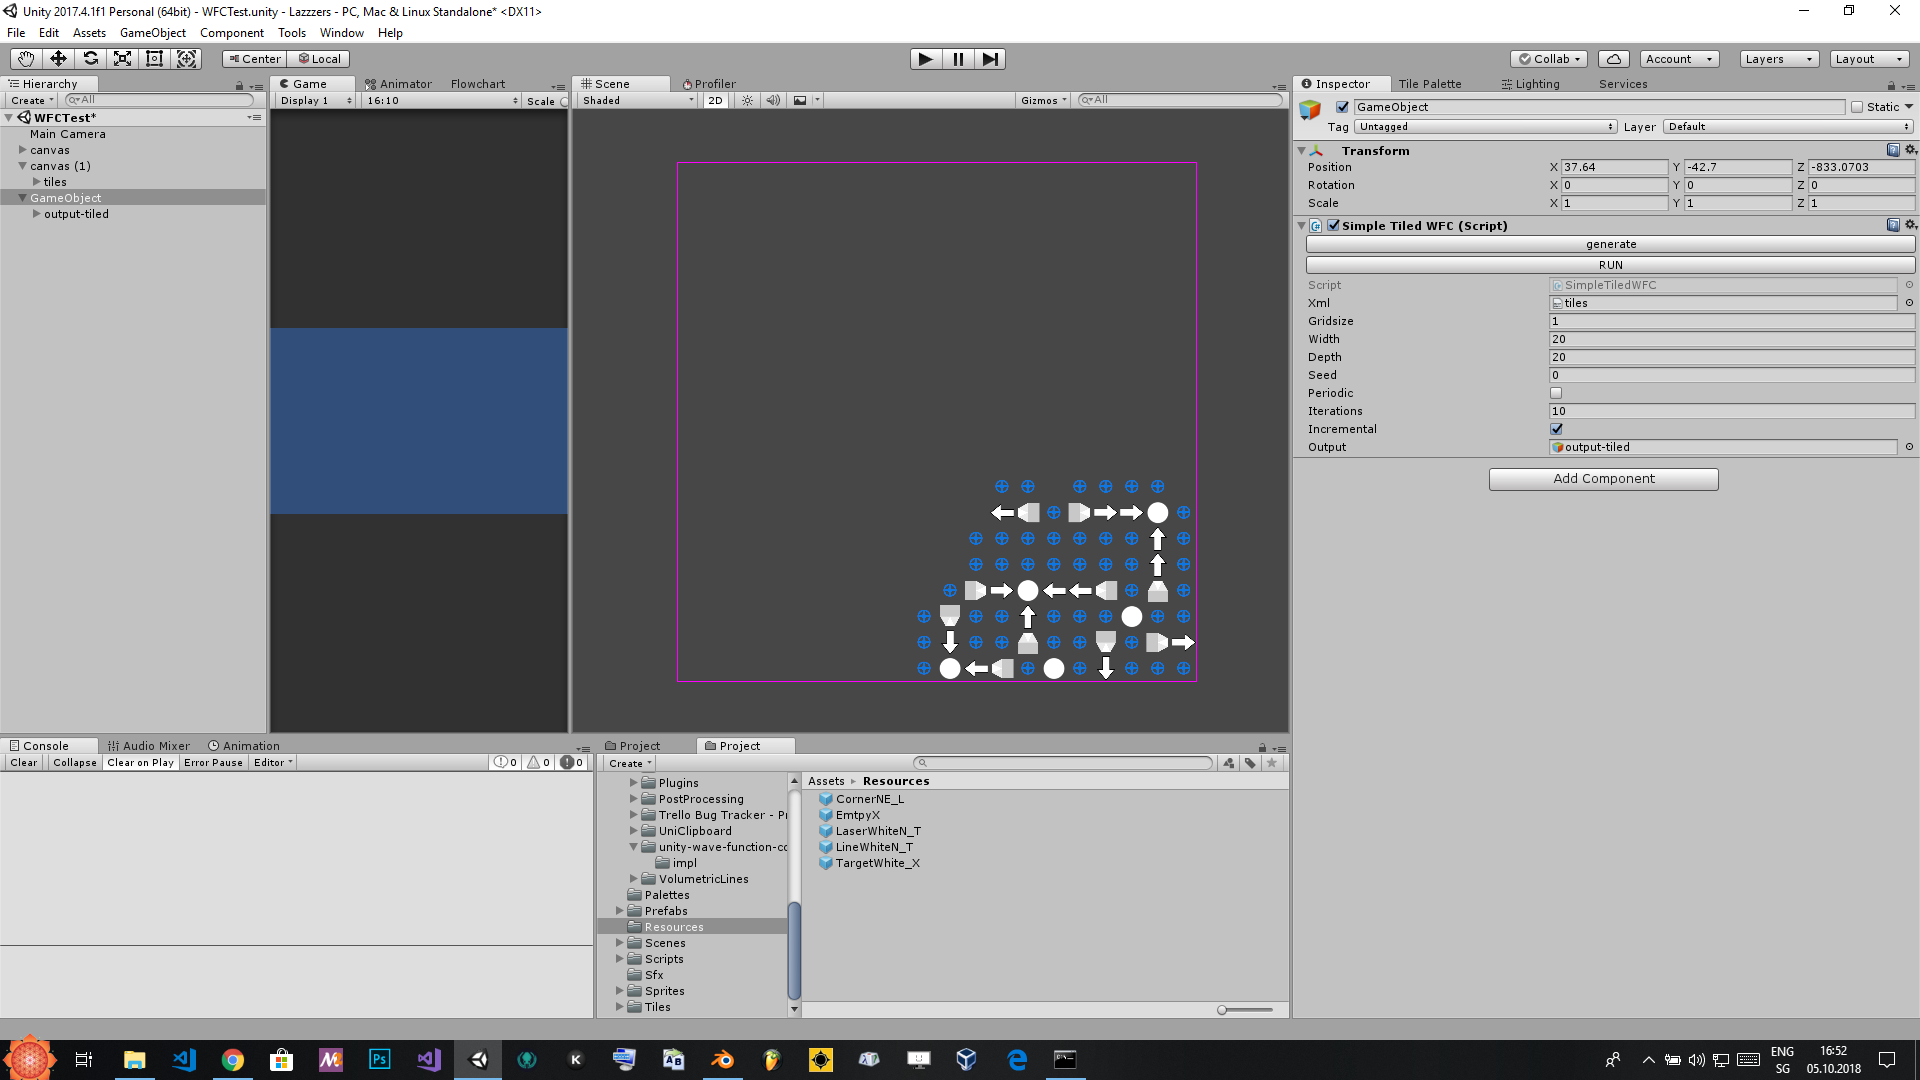Image resolution: width=1920 pixels, height=1080 pixels.
Task: Open Transform component gear settings
Action: [x=1910, y=150]
